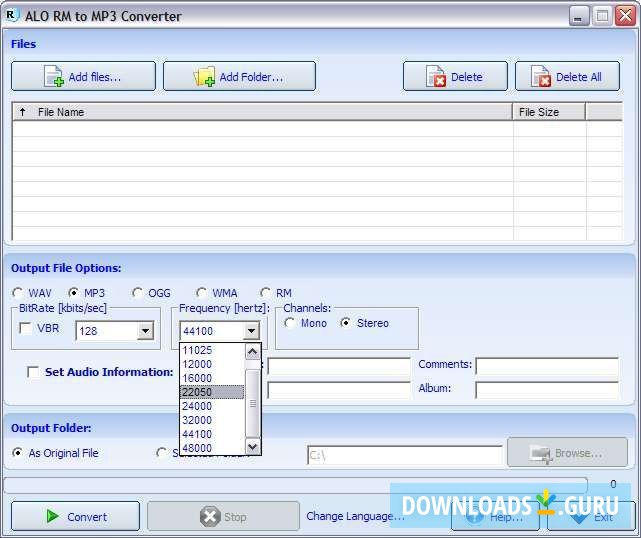Click the Delete button

455,76
